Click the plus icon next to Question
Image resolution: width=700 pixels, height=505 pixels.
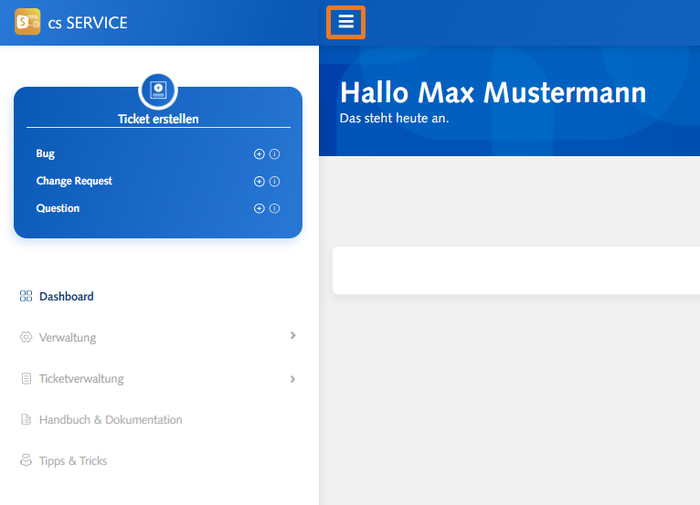click(x=259, y=208)
